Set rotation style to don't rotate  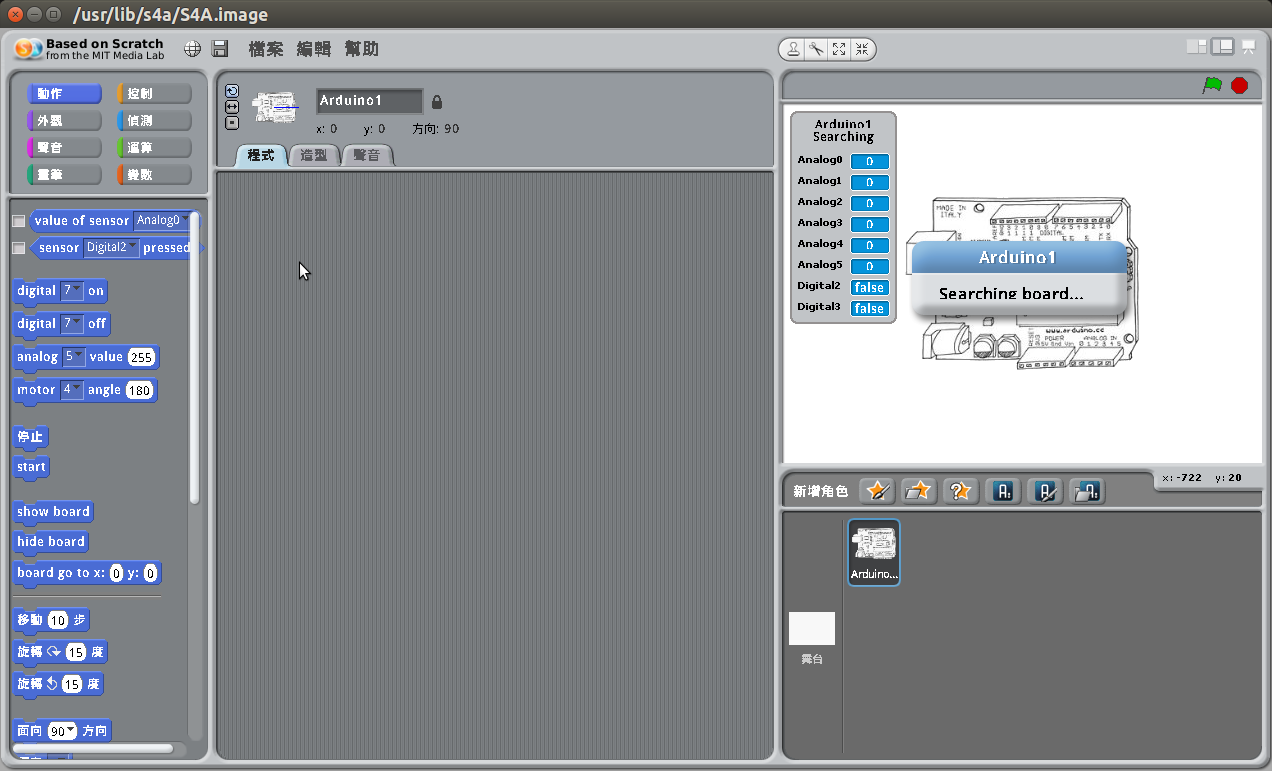(232, 123)
